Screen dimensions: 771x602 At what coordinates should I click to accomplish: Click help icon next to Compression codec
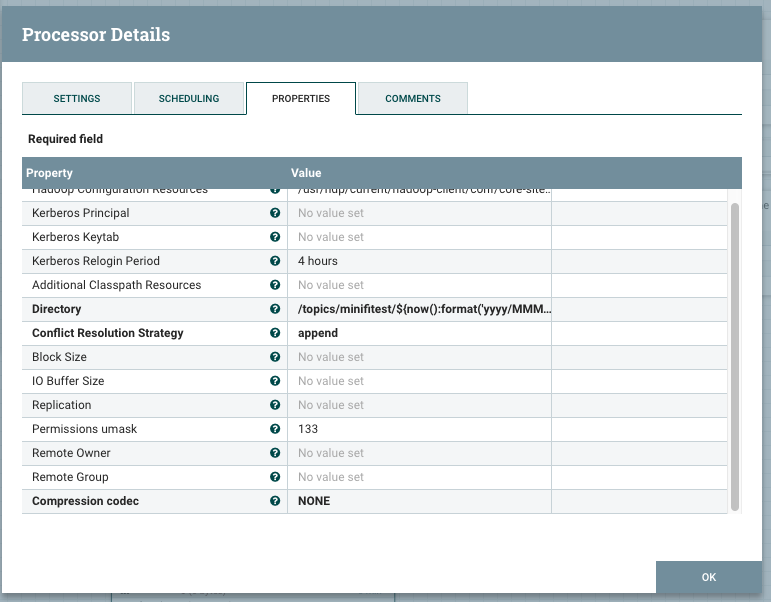pos(275,501)
